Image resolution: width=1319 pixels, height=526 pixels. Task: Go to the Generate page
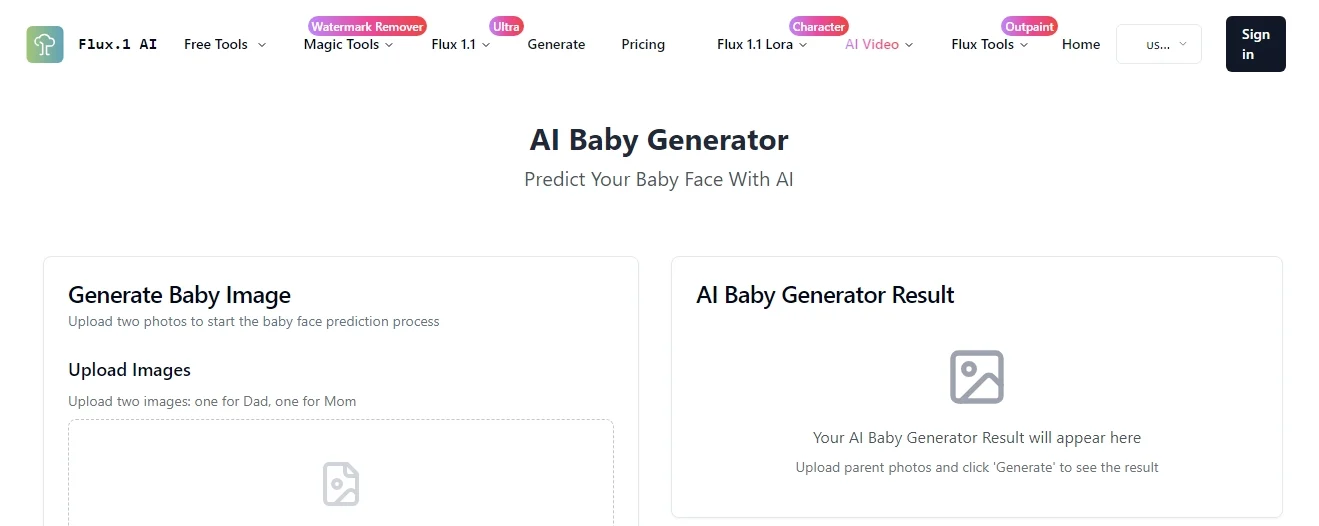[x=556, y=44]
